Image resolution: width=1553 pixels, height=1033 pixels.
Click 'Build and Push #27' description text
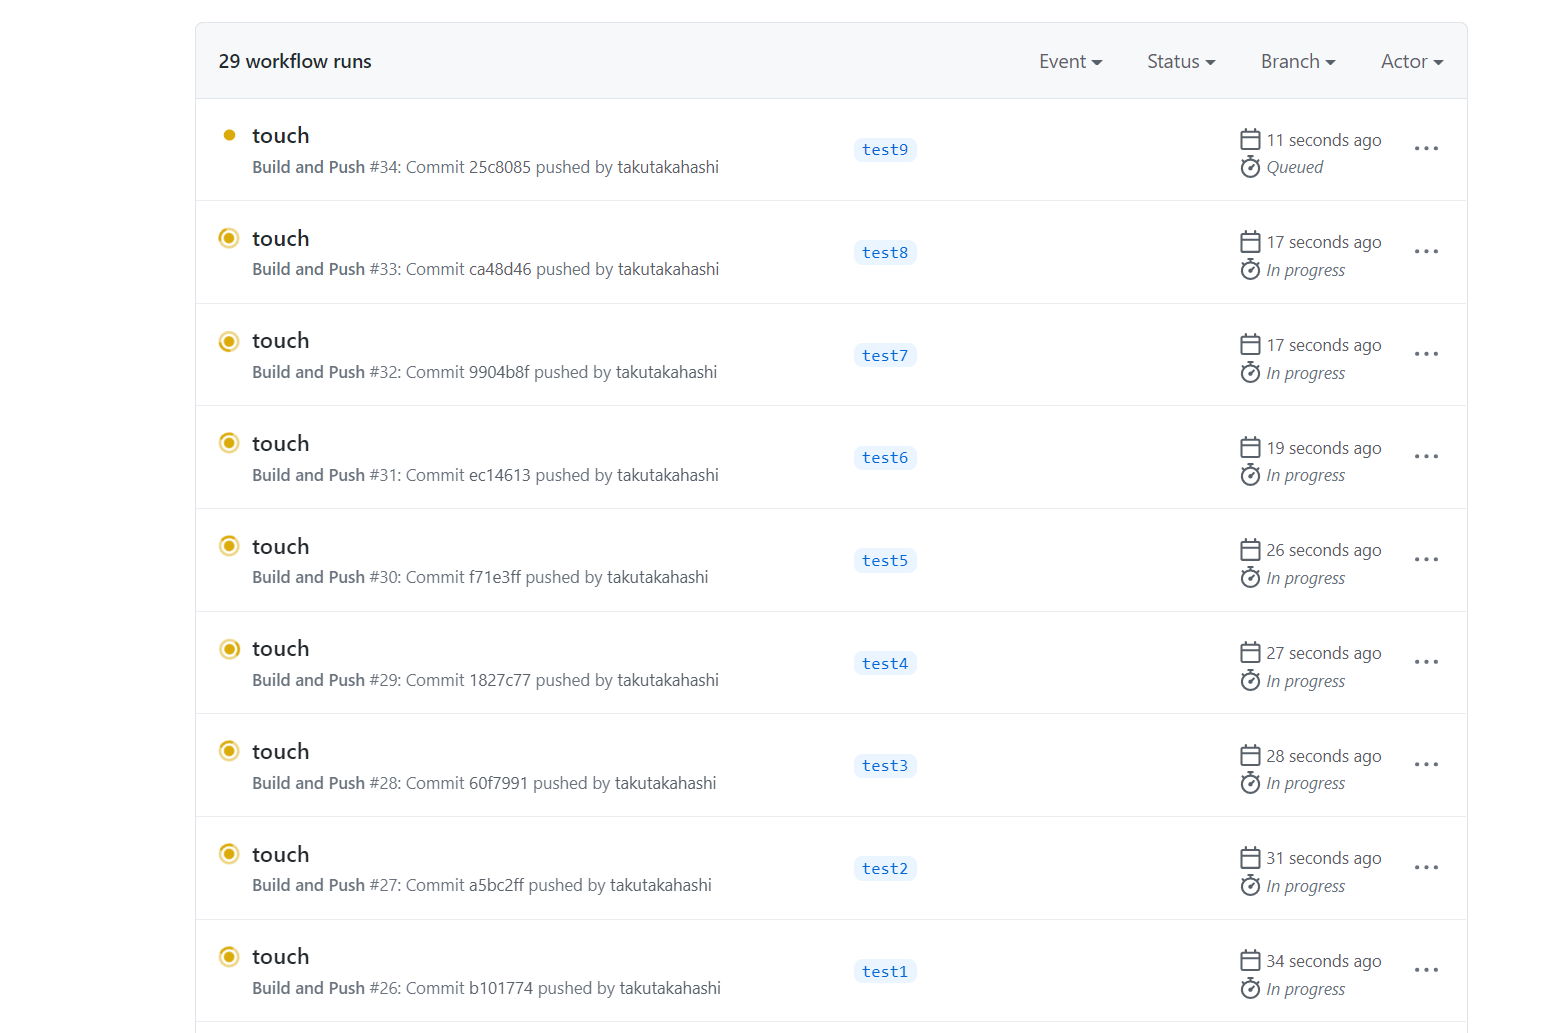click(482, 885)
